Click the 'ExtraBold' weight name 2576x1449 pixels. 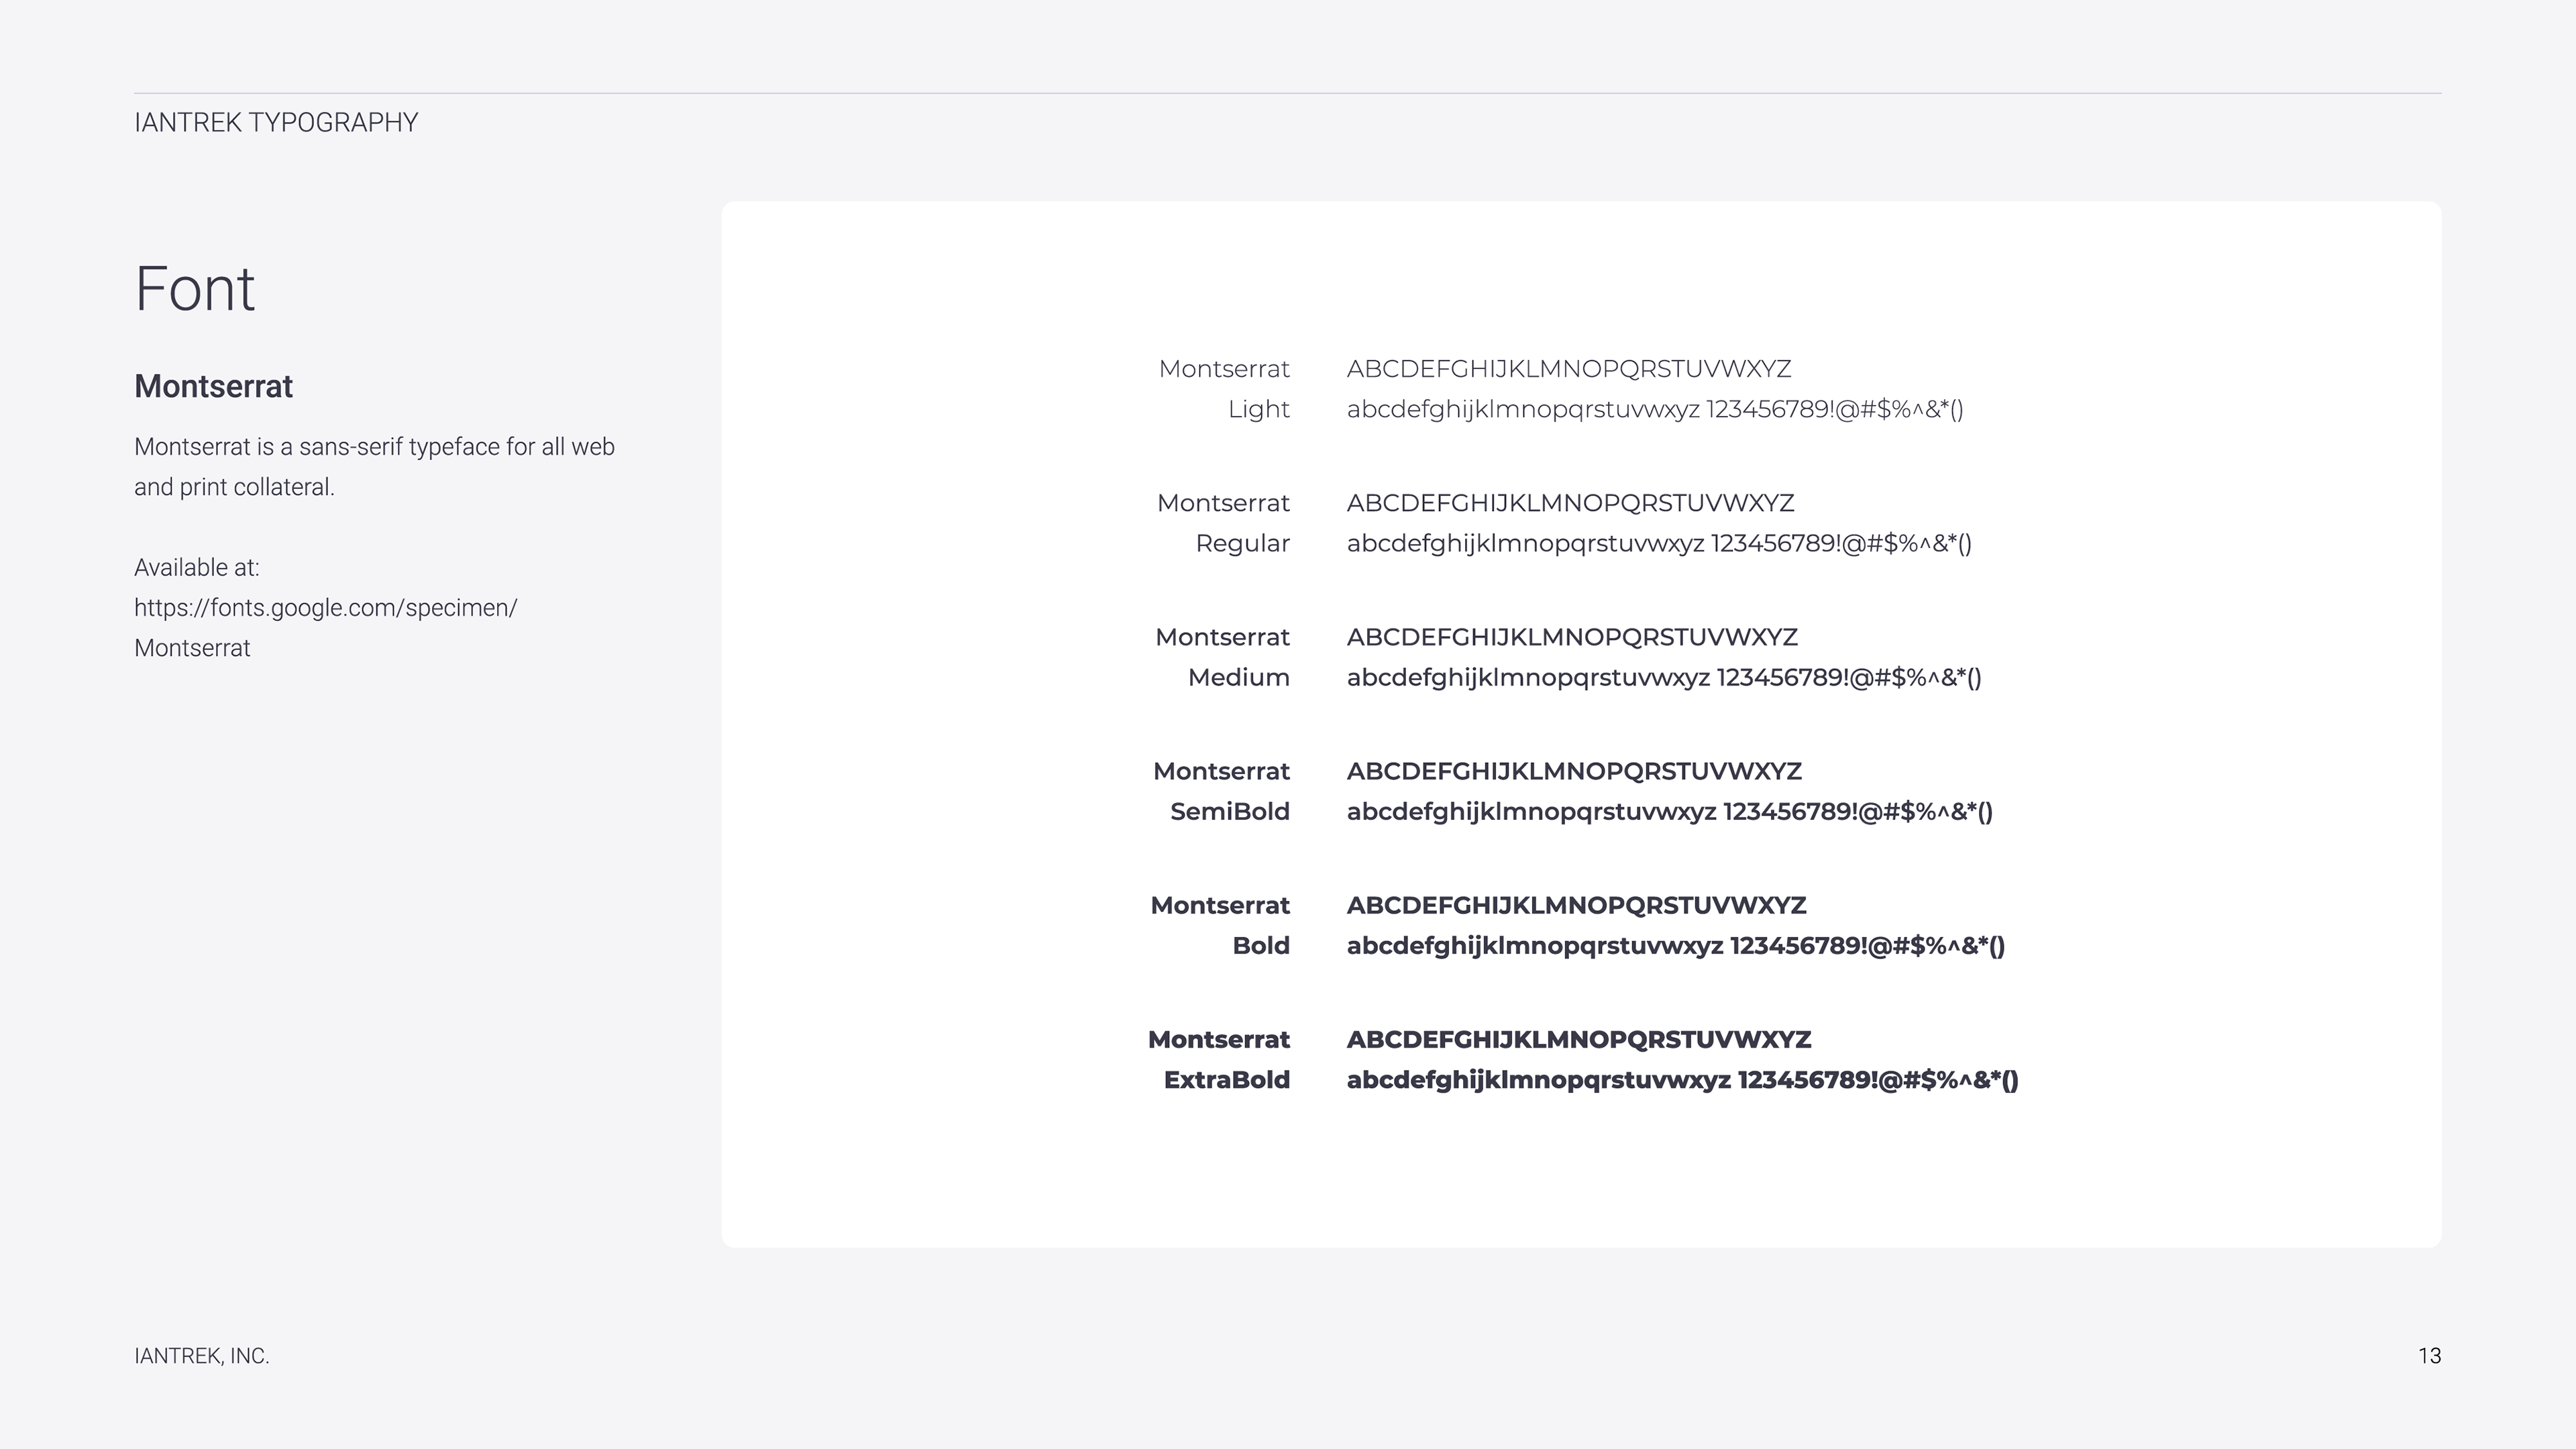pyautogui.click(x=1227, y=1079)
